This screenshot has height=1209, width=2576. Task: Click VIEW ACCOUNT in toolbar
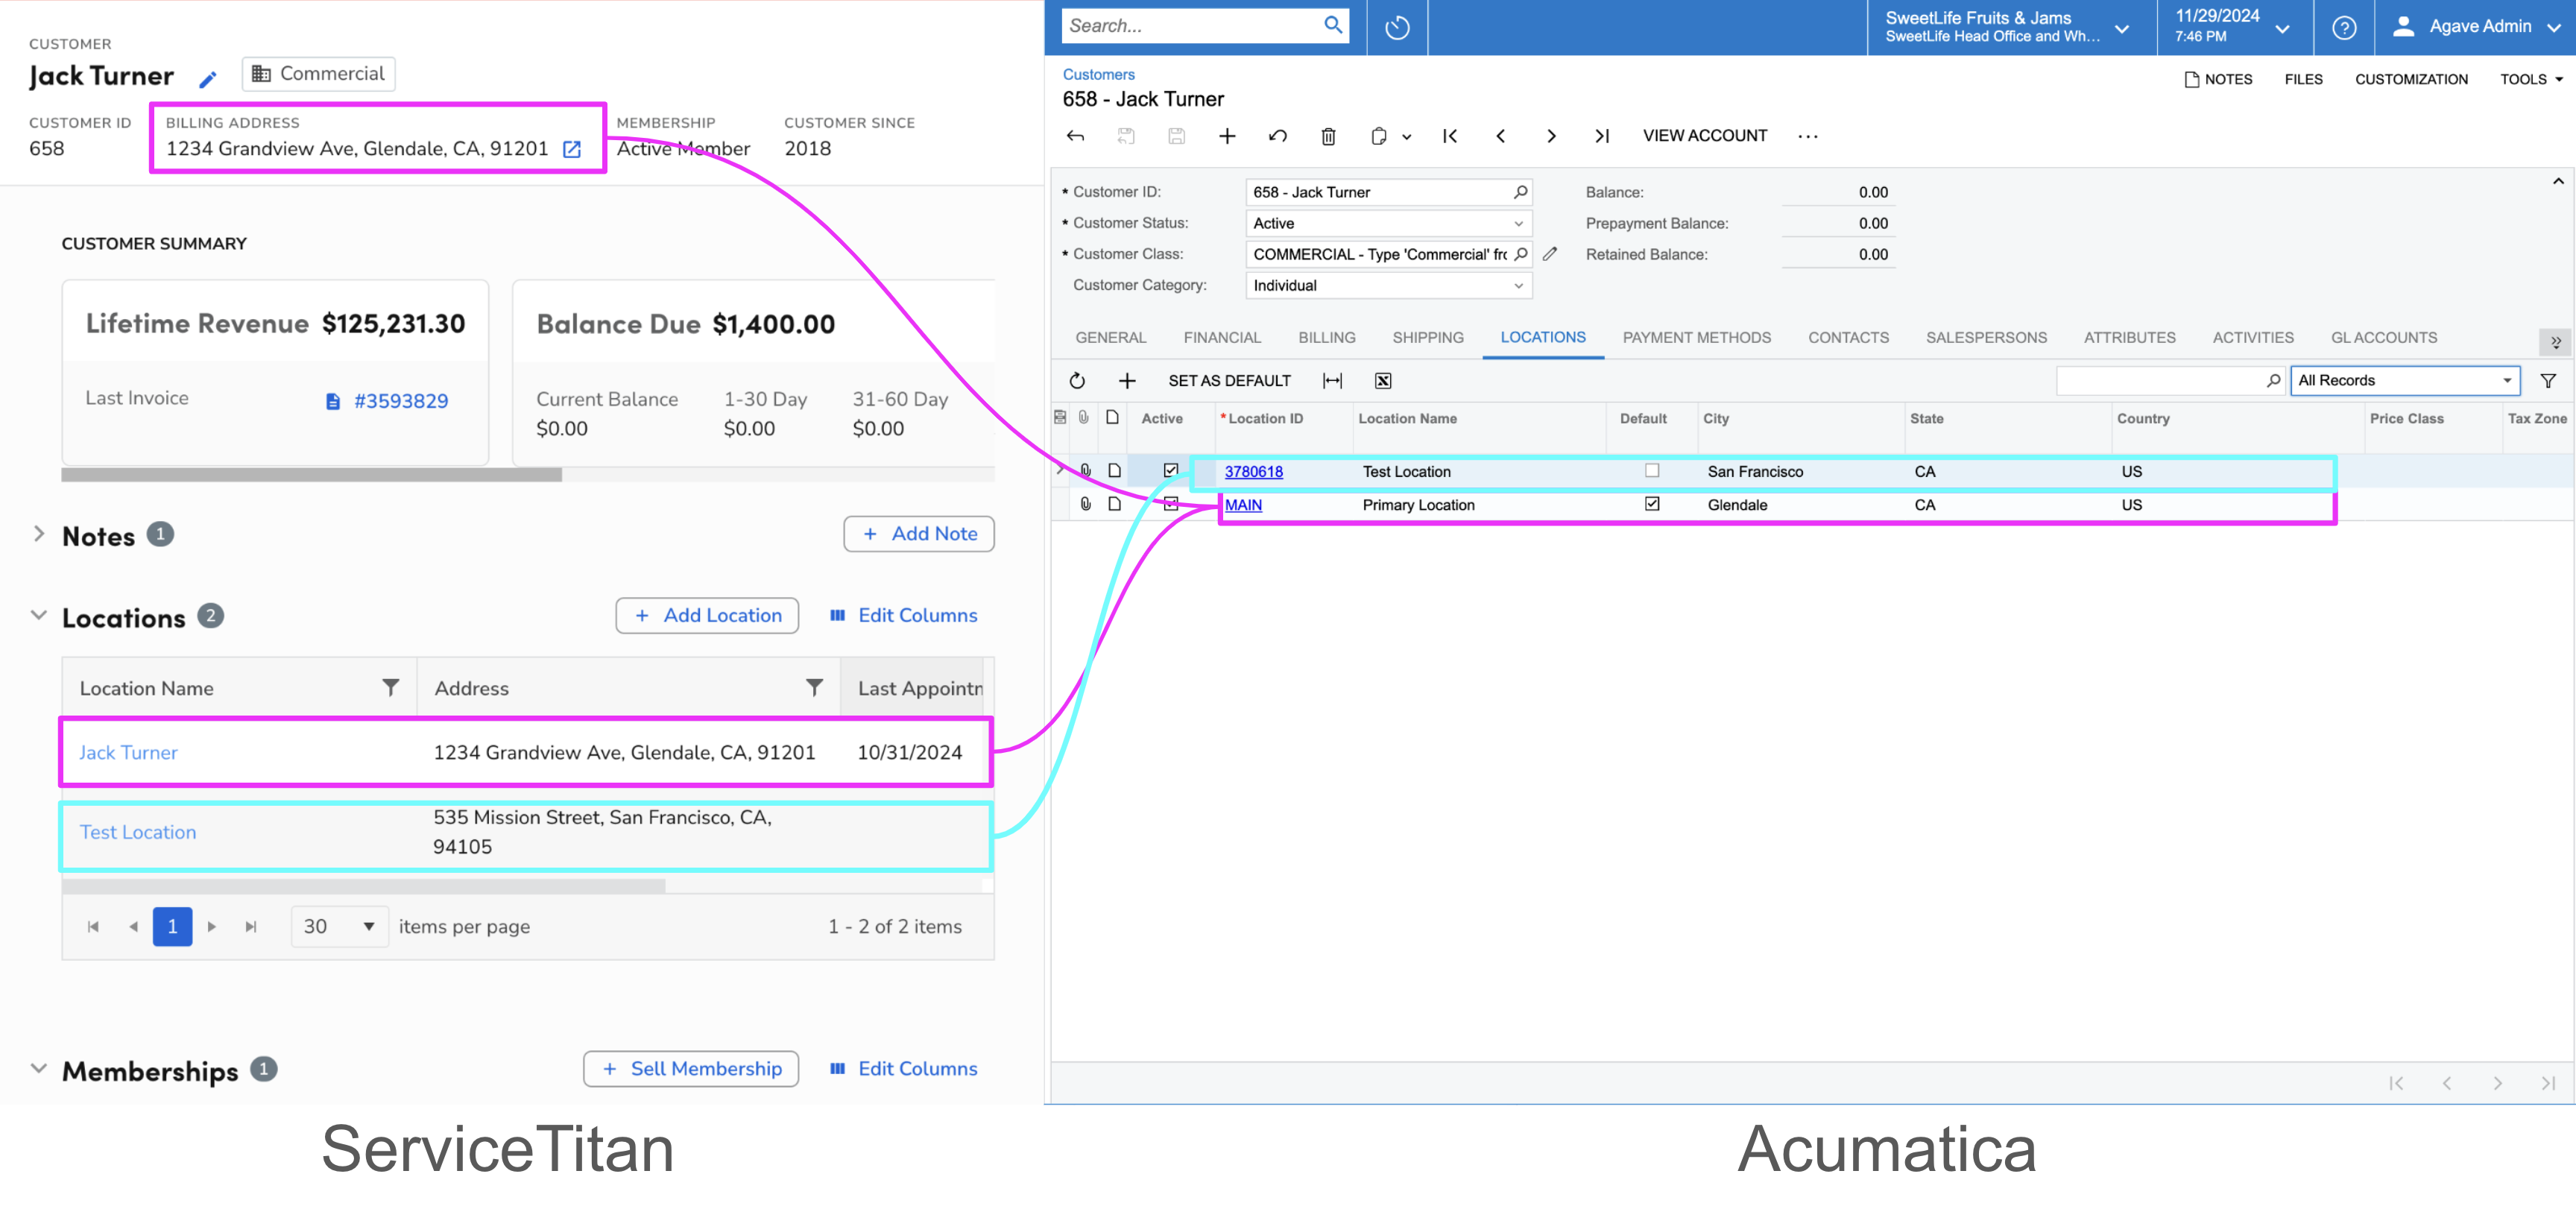1705,136
